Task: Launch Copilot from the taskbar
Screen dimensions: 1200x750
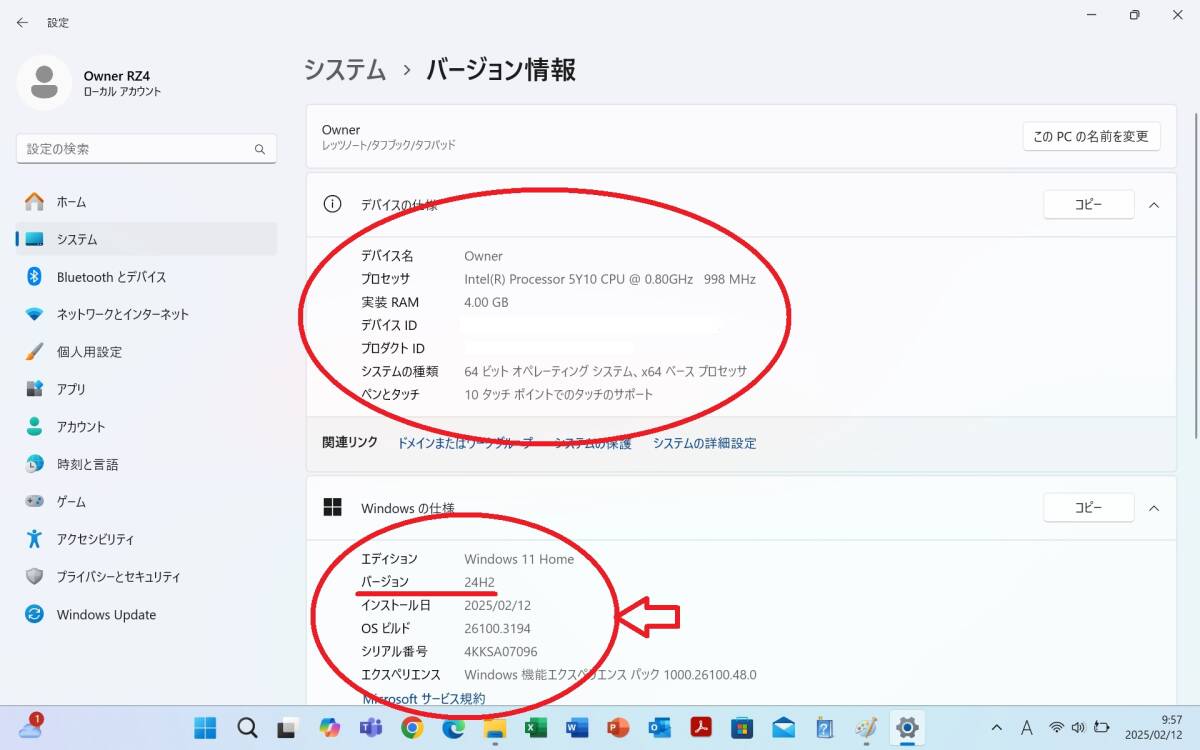Action: [329, 727]
